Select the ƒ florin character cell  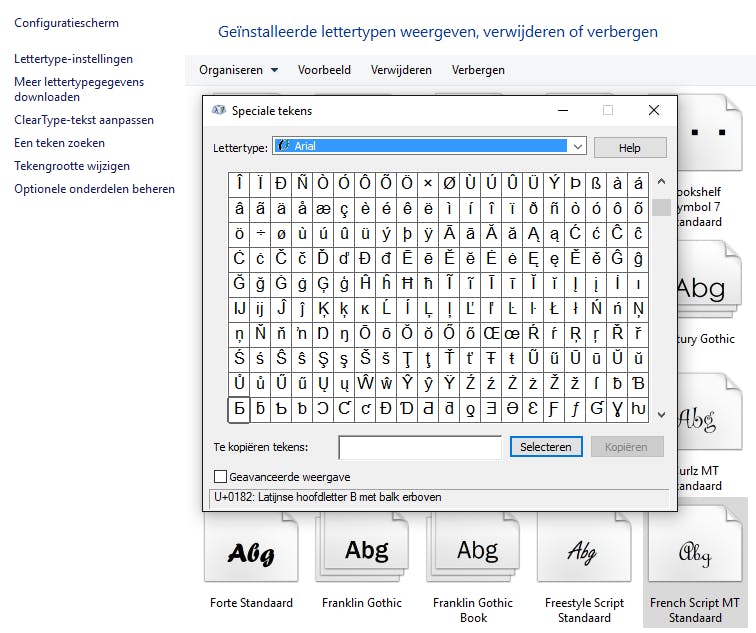click(575, 409)
